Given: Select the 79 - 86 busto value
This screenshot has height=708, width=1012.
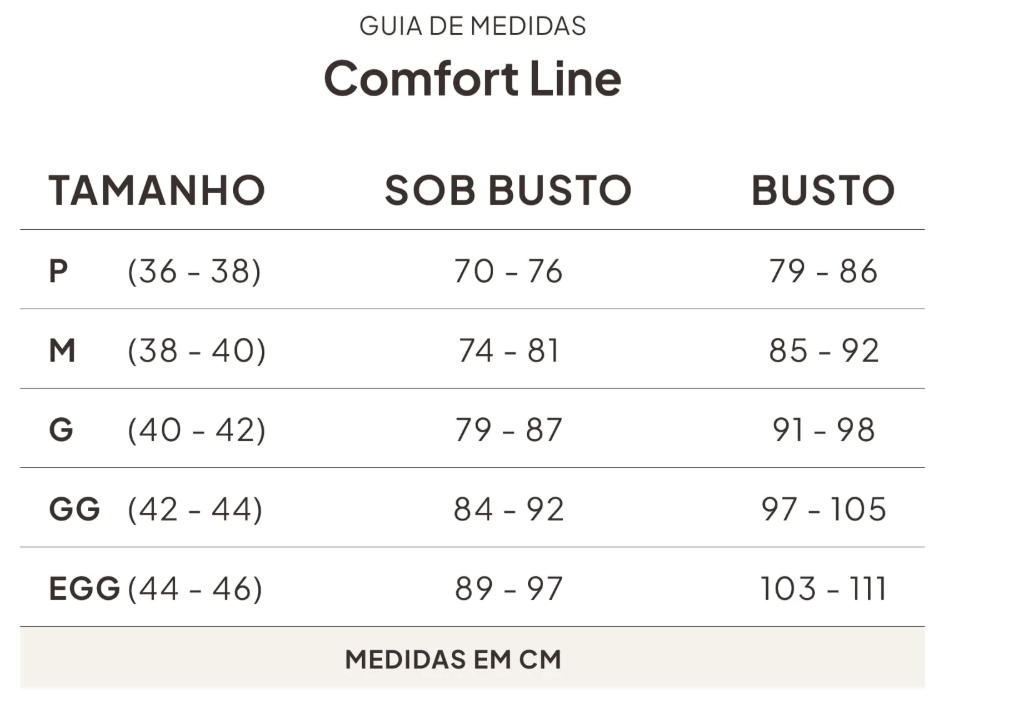Looking at the screenshot, I should (823, 271).
